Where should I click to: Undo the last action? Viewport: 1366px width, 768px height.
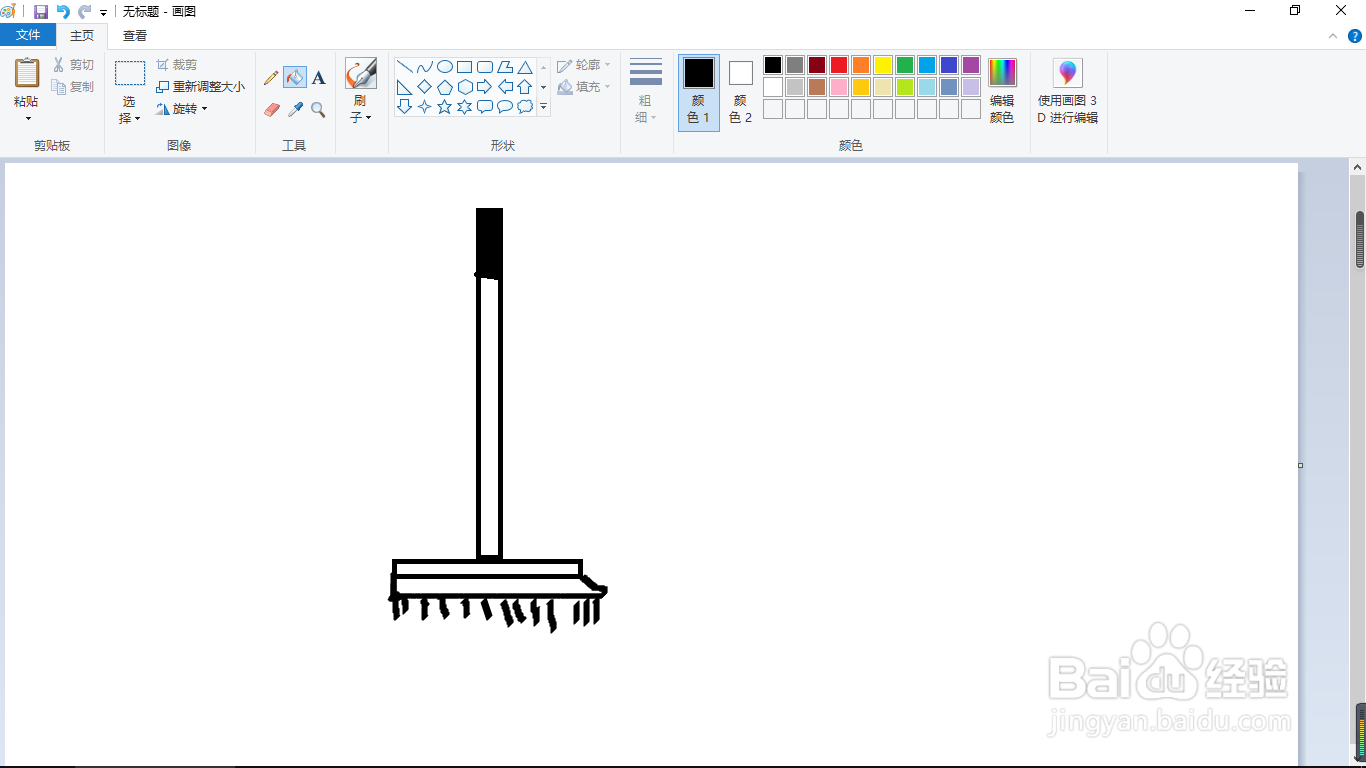coord(63,11)
